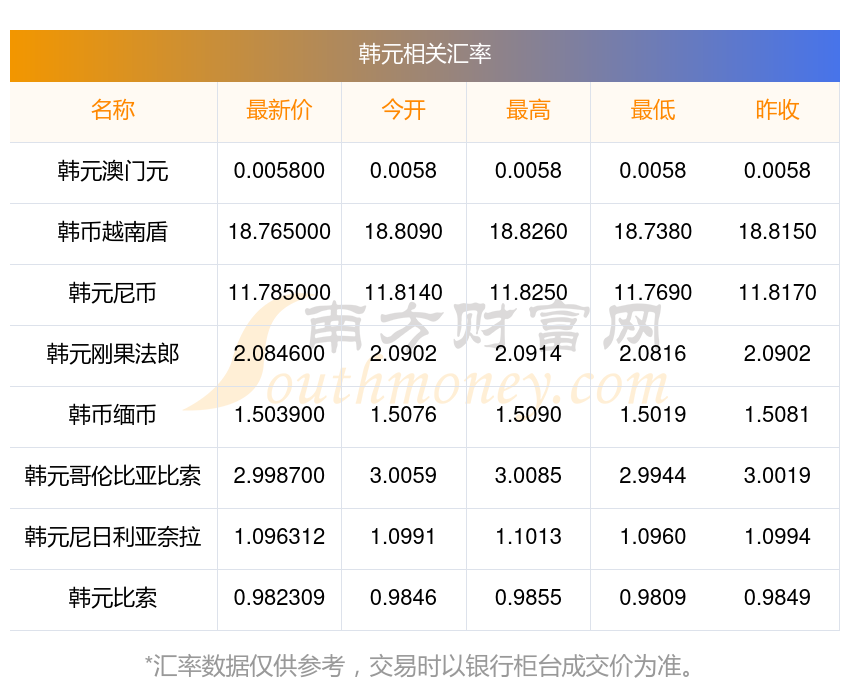The height and width of the screenshot is (698, 850).
Task: Open the 韩币越南盾 currency pair
Action: [x=113, y=232]
